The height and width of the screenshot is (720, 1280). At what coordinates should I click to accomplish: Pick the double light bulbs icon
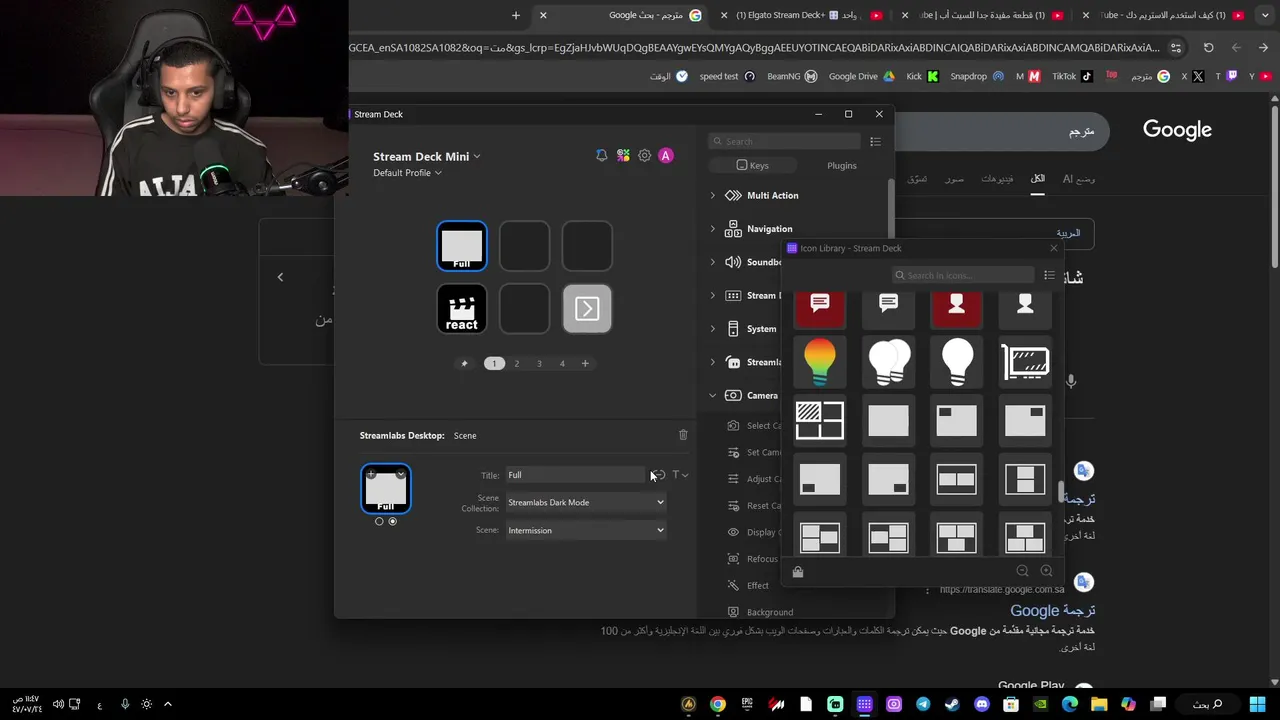pyautogui.click(x=888, y=362)
